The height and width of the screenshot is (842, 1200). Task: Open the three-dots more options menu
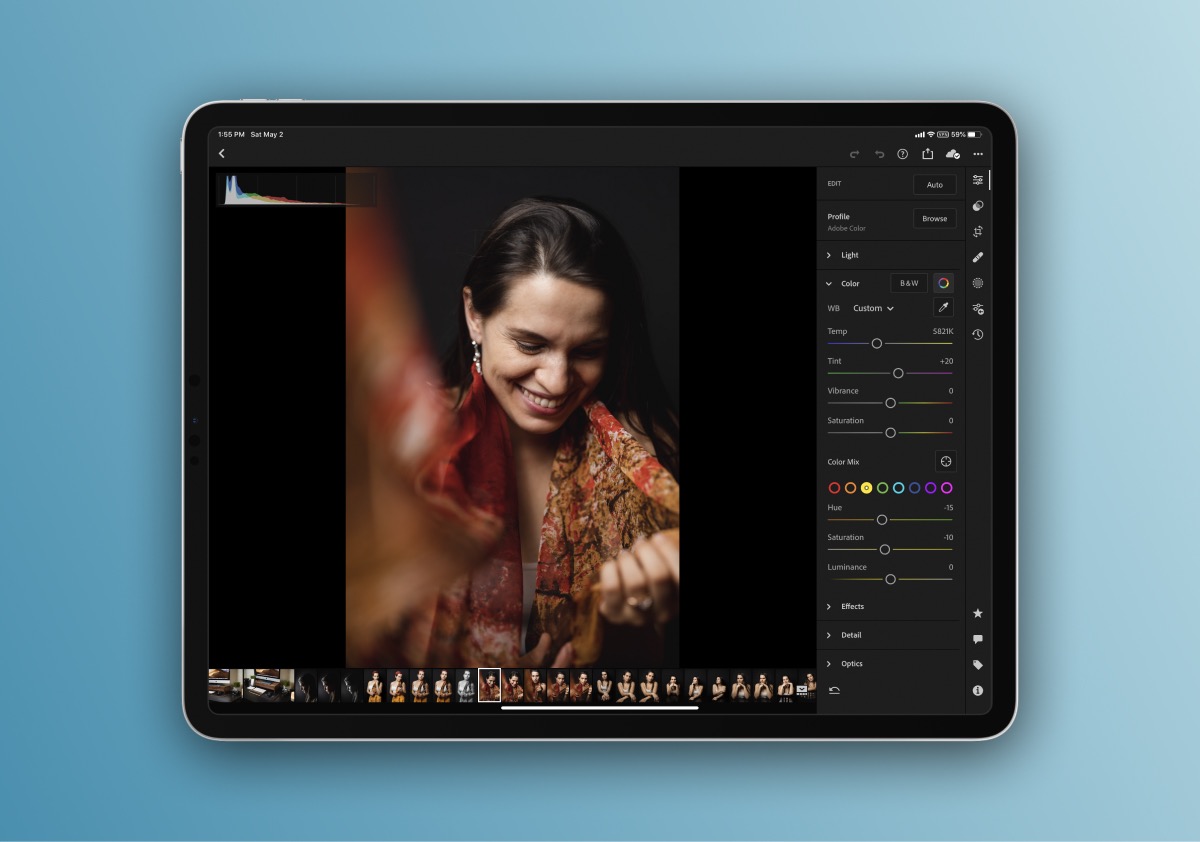point(978,154)
